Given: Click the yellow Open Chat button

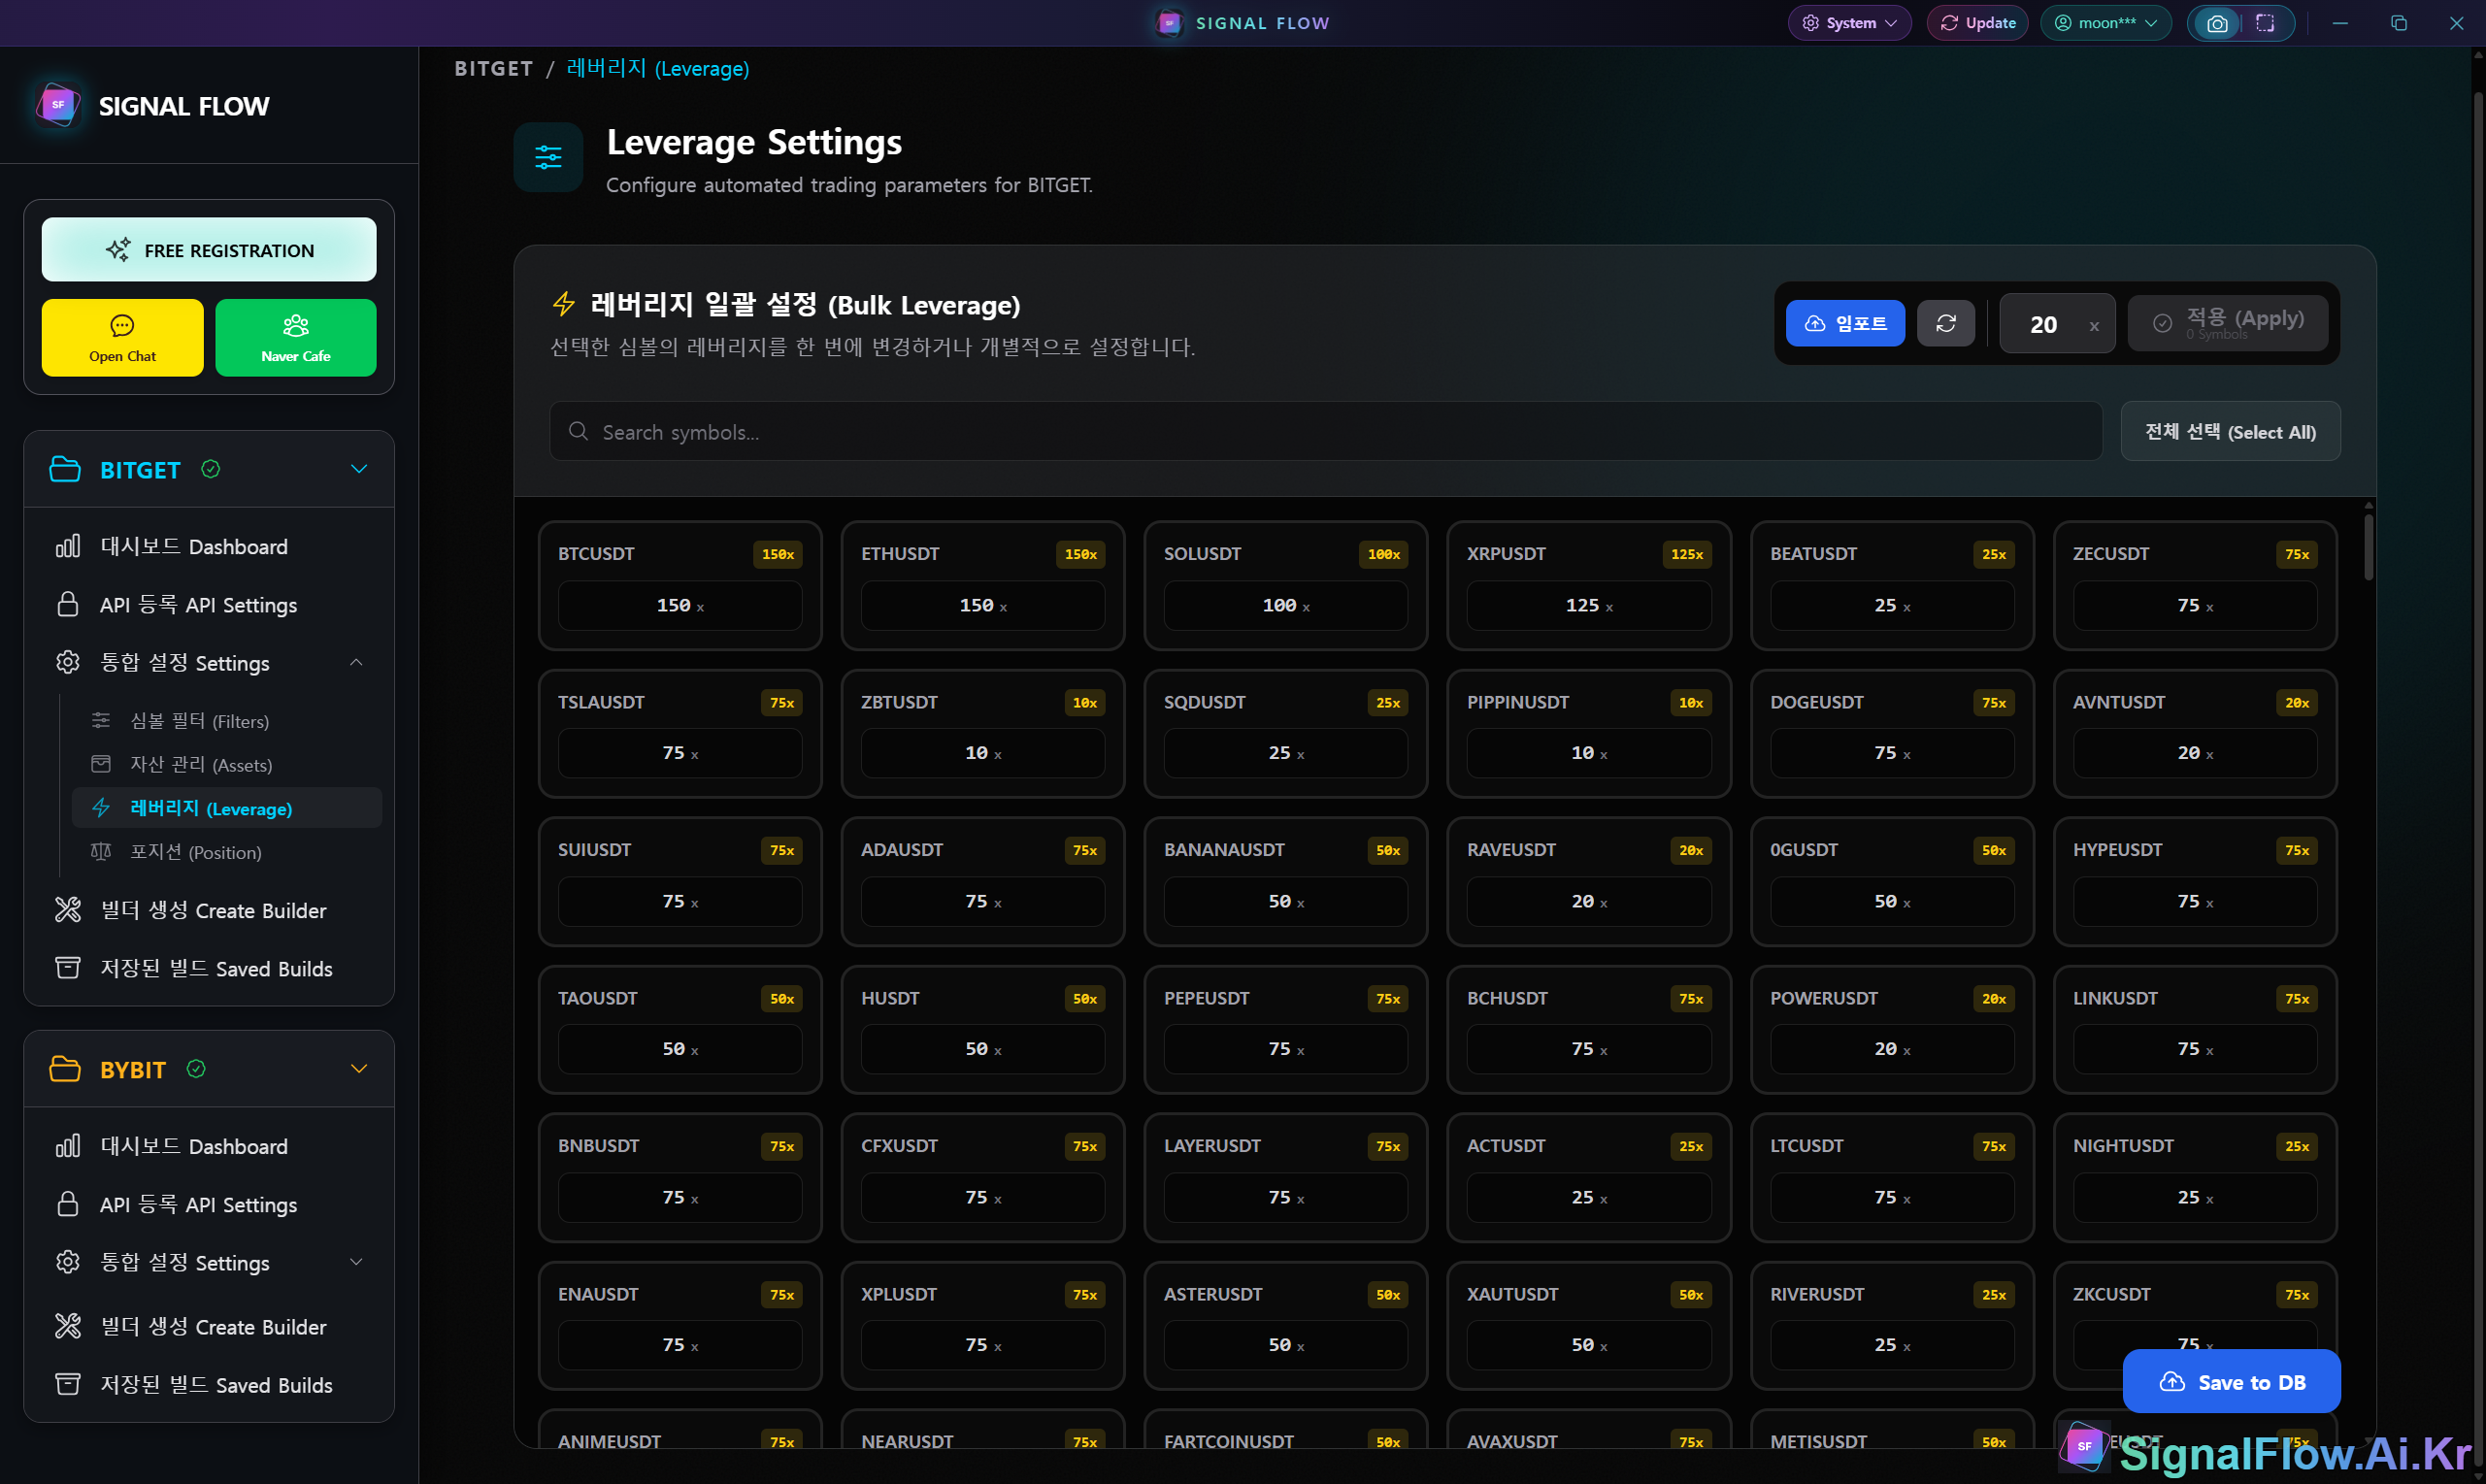Looking at the screenshot, I should tap(122, 338).
